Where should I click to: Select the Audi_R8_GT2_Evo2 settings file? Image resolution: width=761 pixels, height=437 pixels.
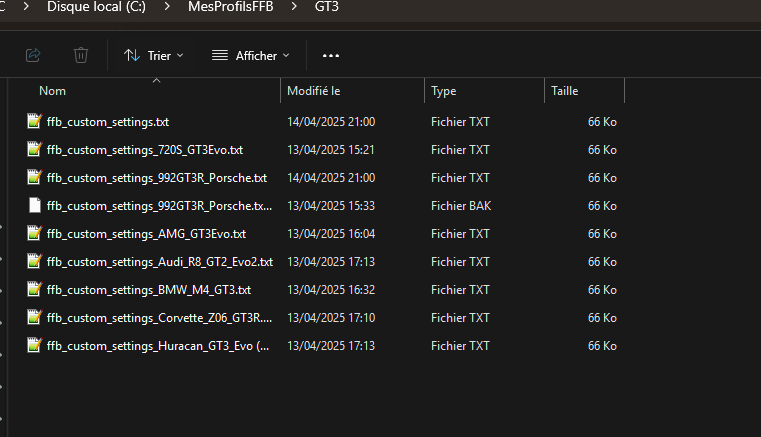(x=160, y=262)
